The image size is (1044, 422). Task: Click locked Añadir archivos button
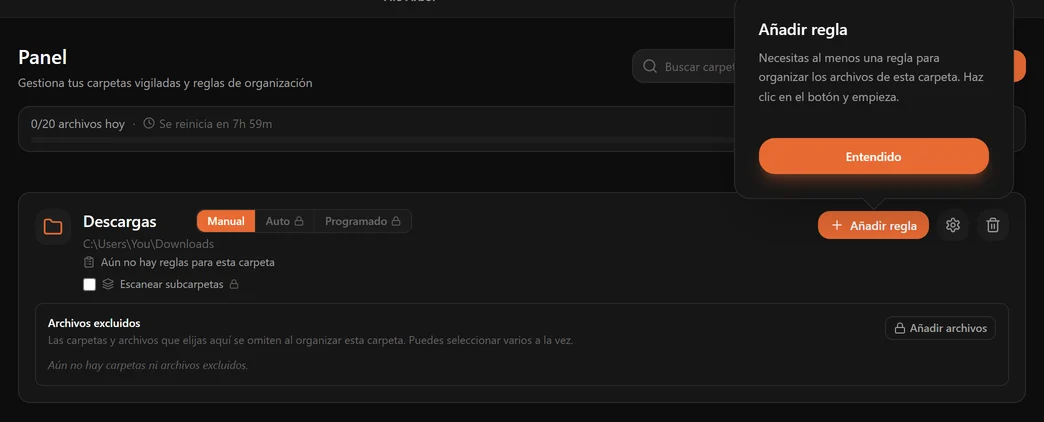[940, 328]
